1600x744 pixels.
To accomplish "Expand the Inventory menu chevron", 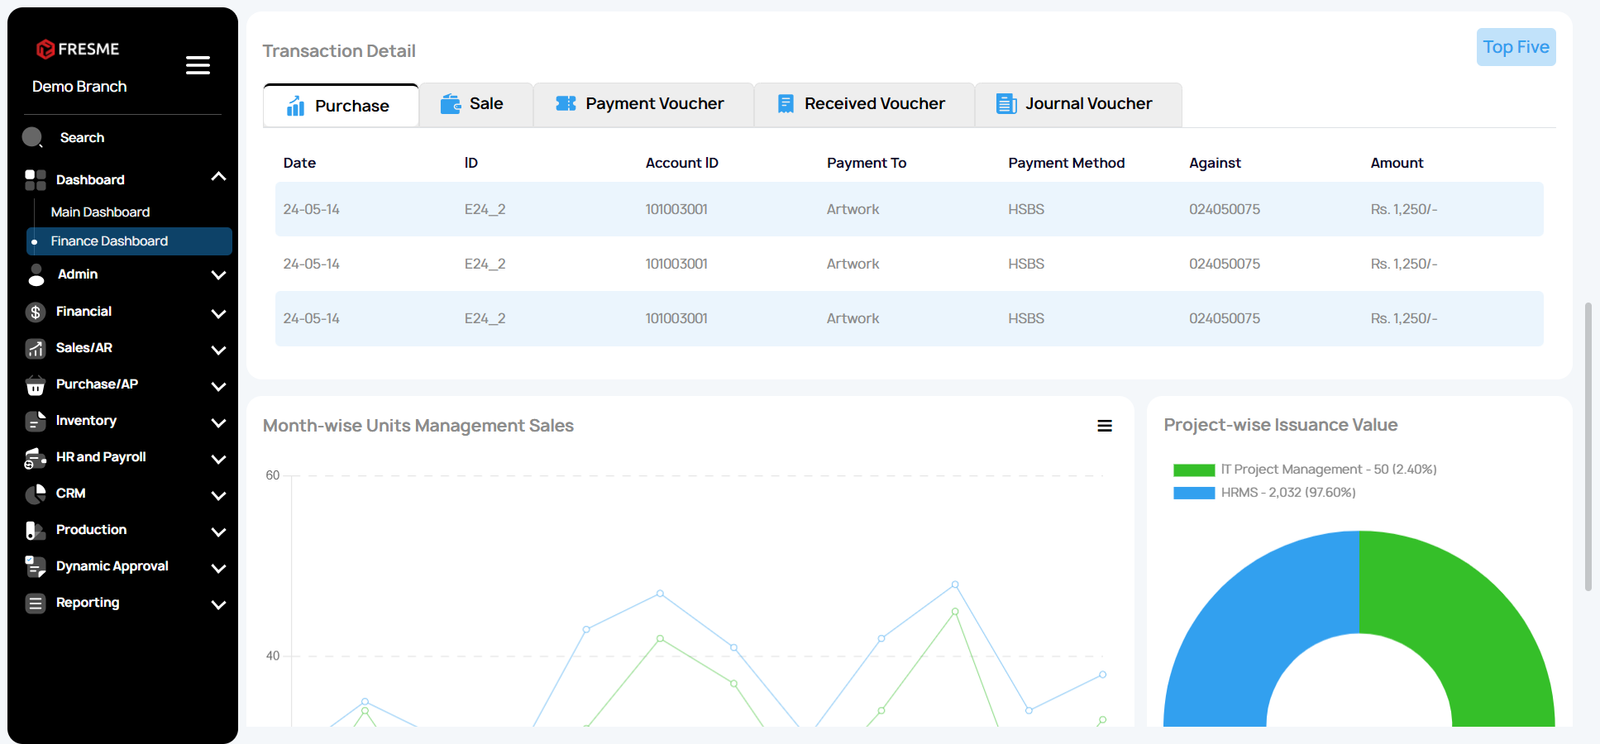I will pyautogui.click(x=218, y=422).
